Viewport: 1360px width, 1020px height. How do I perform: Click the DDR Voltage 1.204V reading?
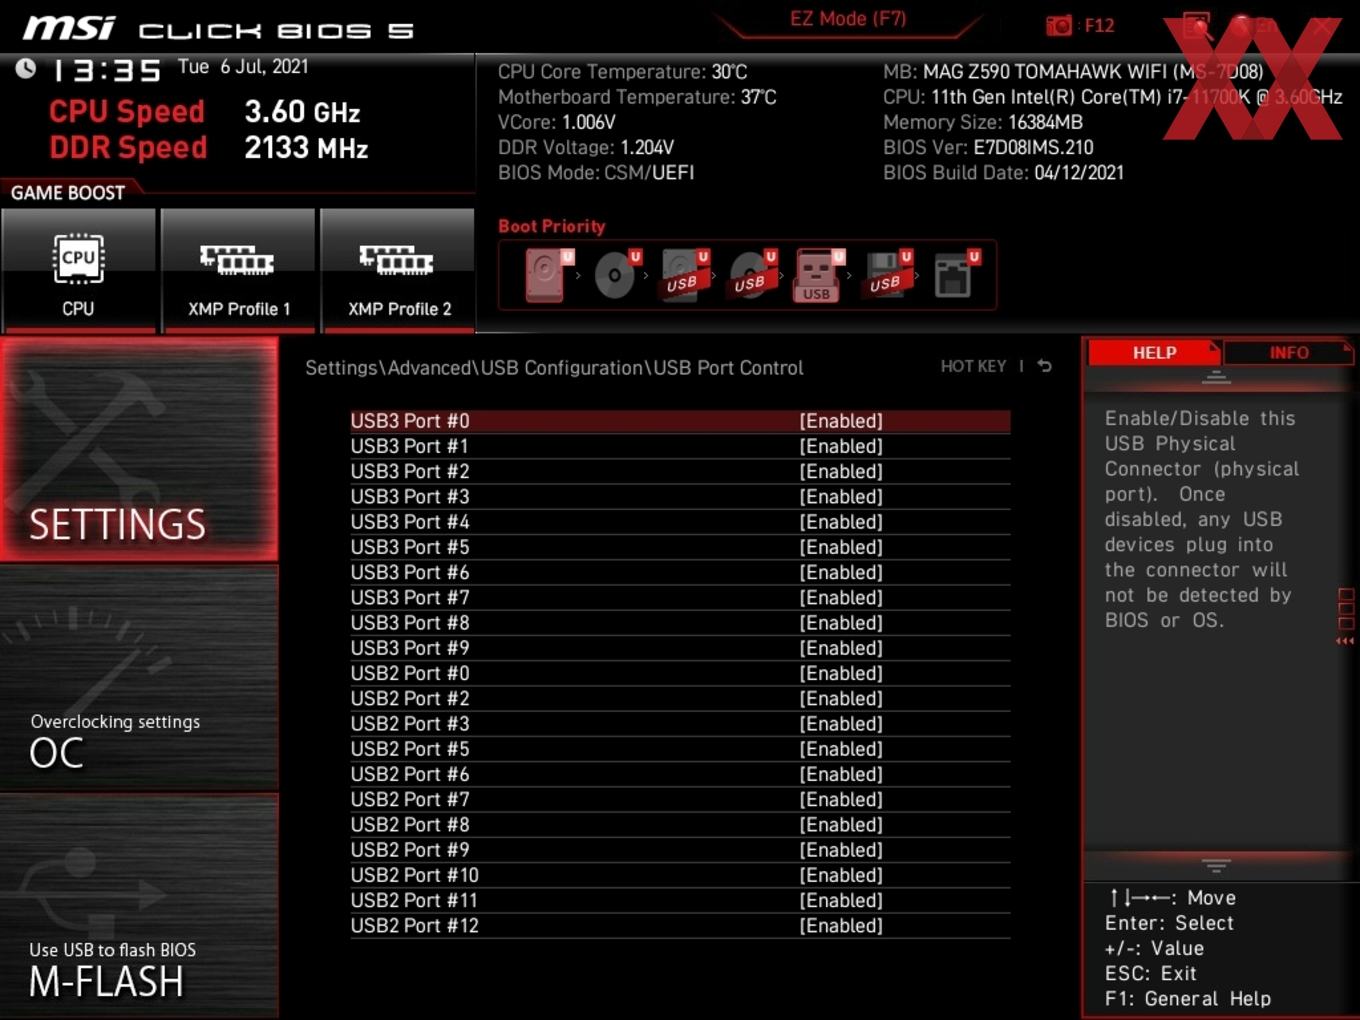586,147
